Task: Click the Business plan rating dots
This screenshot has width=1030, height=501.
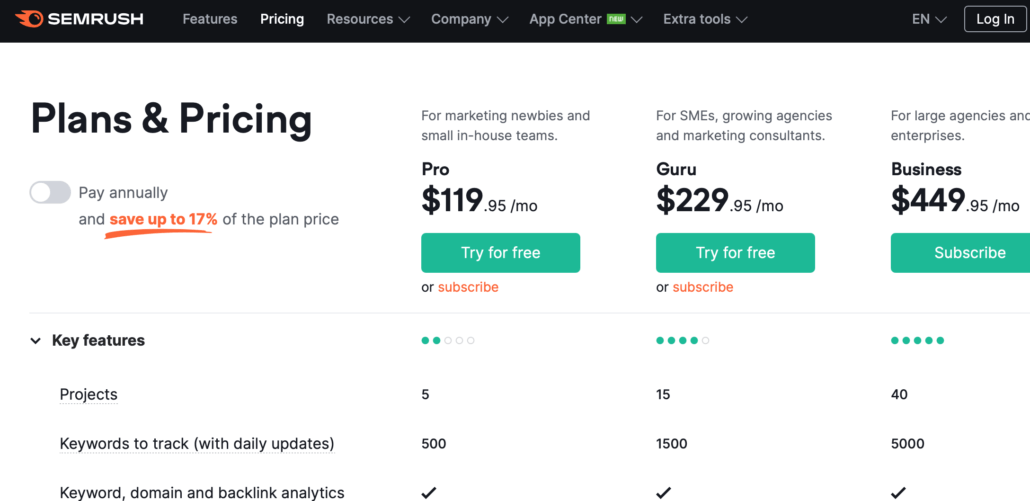Action: [x=918, y=340]
